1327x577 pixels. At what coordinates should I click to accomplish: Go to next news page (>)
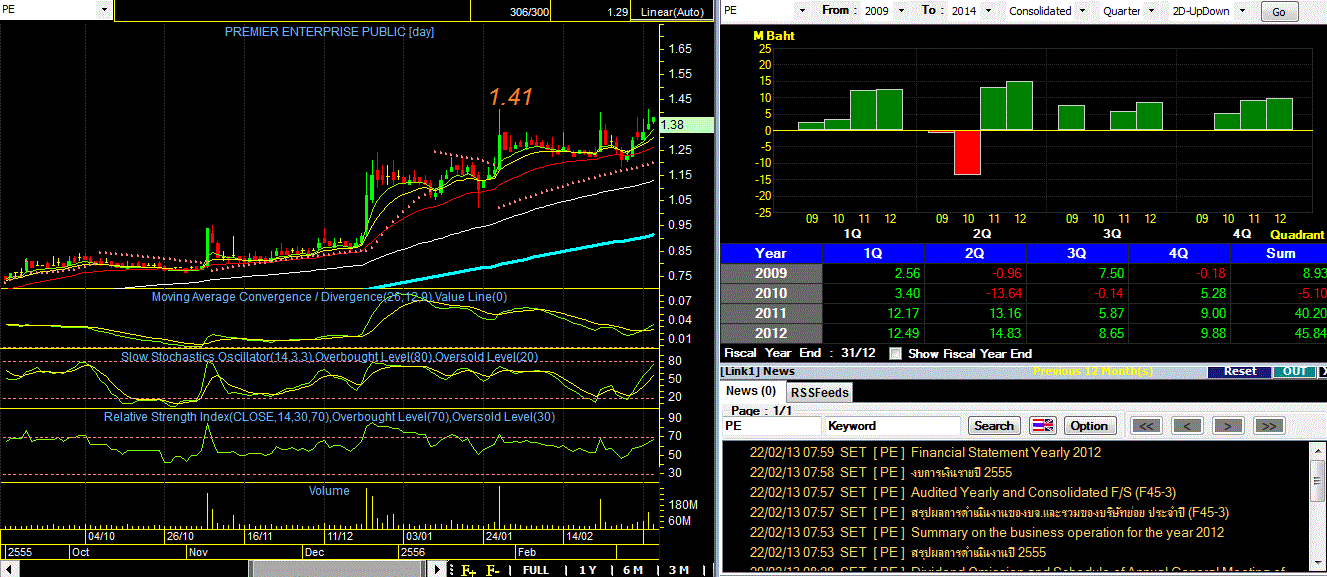click(x=1227, y=425)
